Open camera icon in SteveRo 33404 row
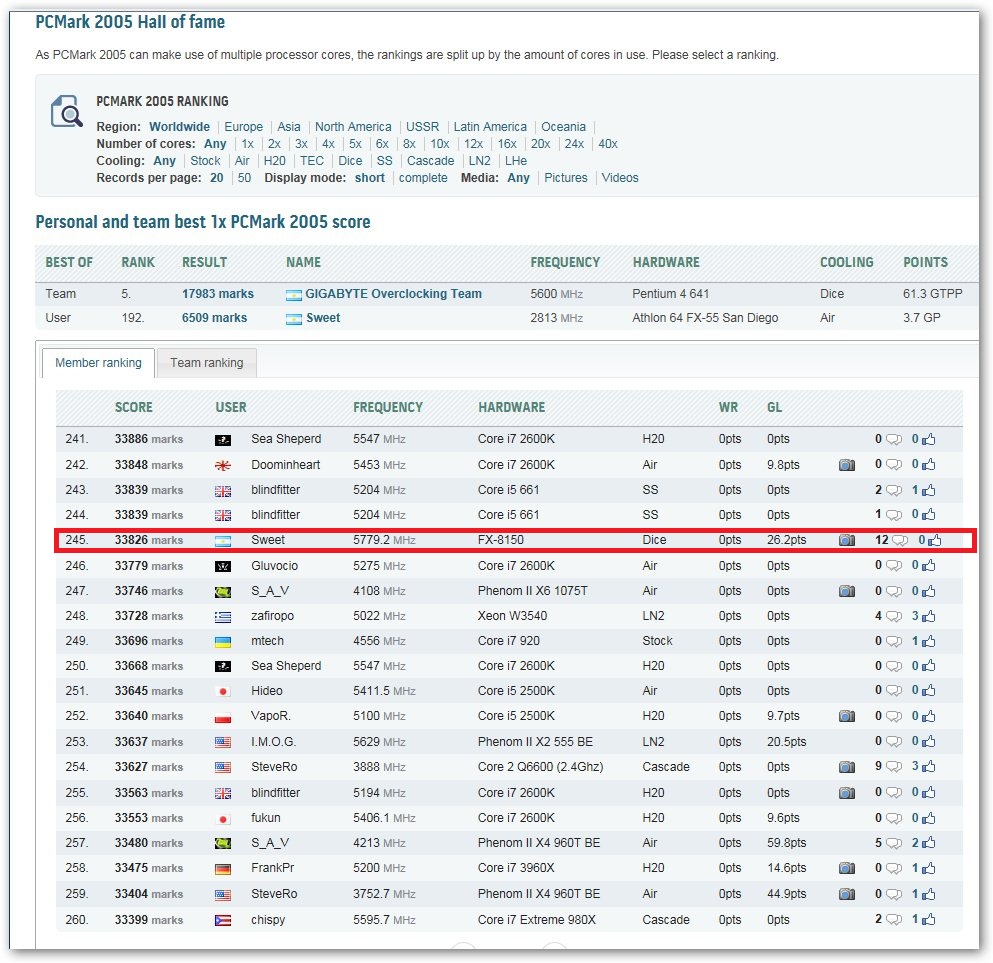Screen dimensions: 993x963 click(x=847, y=894)
